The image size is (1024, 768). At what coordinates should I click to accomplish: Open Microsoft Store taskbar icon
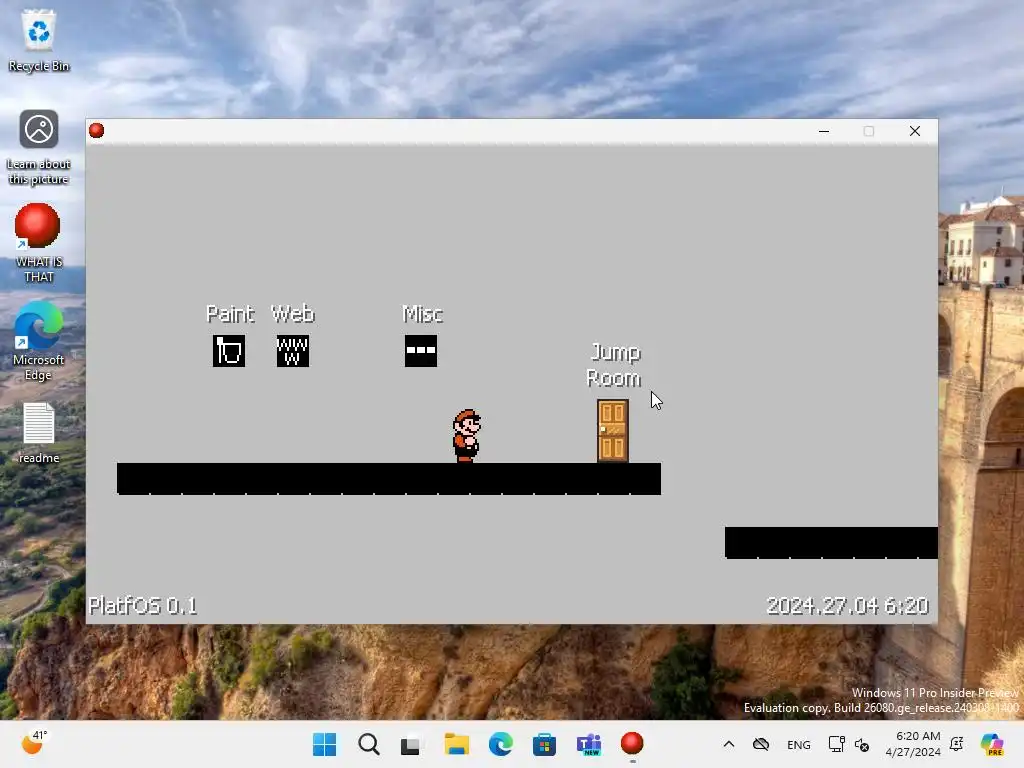click(x=544, y=744)
